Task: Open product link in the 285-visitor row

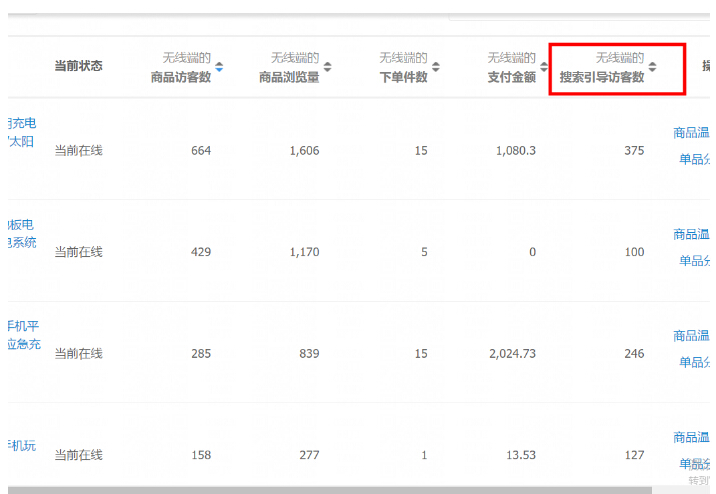Action: 24,335
